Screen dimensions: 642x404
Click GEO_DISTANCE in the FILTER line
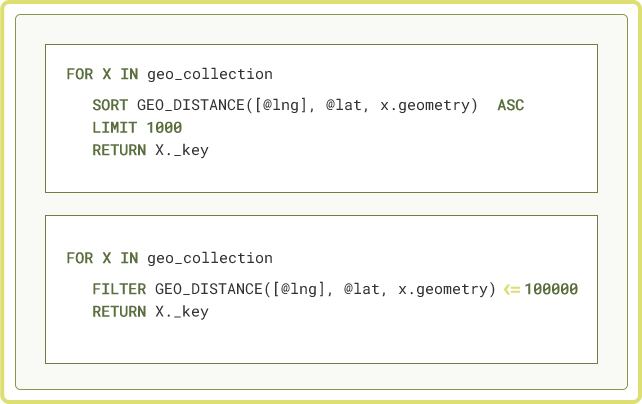click(209, 289)
